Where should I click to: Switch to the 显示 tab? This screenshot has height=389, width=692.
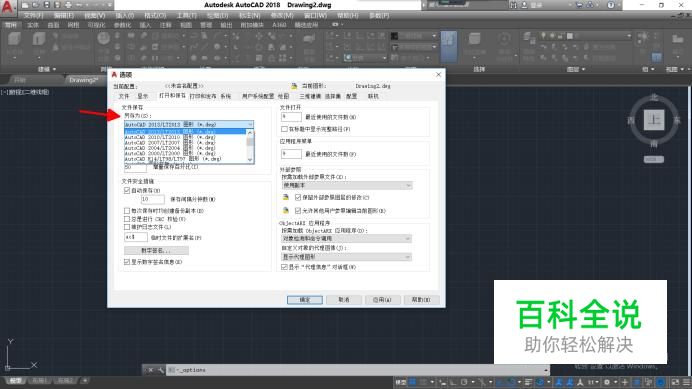(x=143, y=96)
